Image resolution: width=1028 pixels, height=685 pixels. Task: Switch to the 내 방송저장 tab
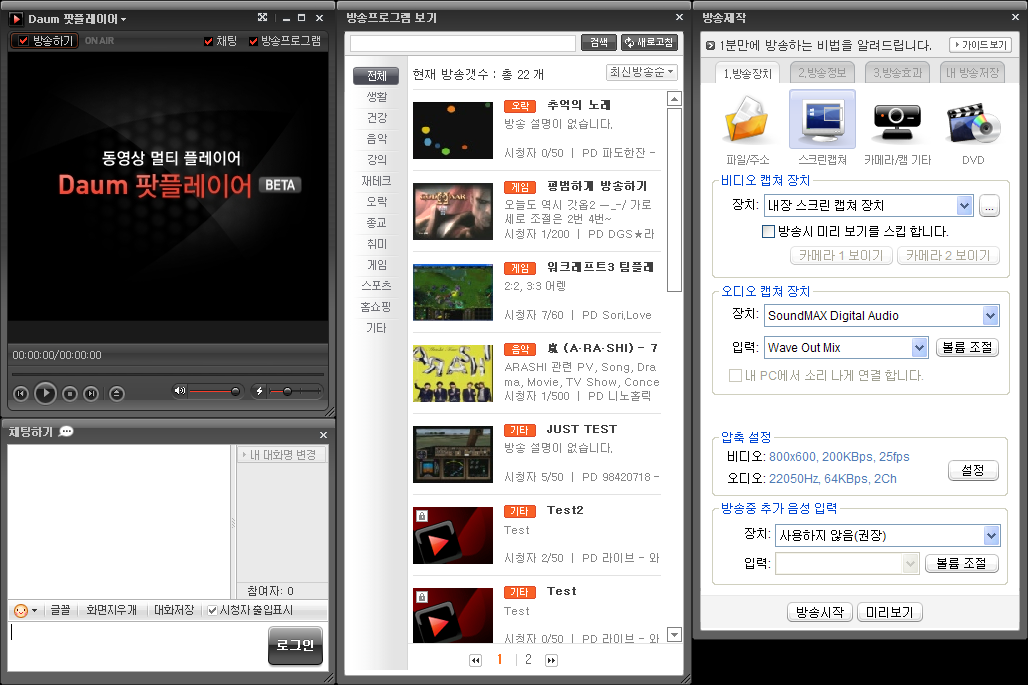click(972, 73)
